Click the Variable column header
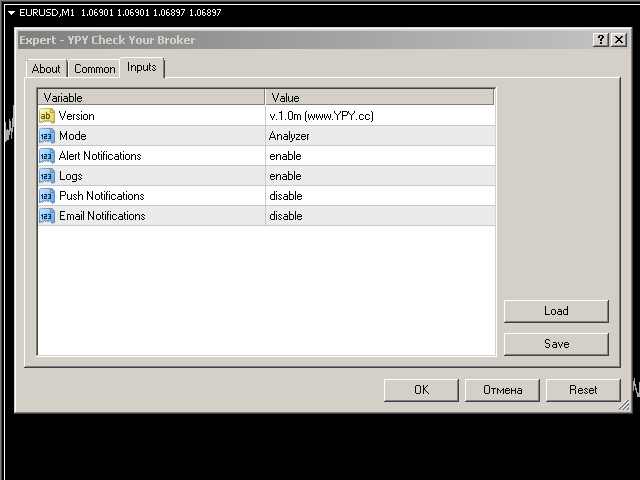 (x=150, y=98)
